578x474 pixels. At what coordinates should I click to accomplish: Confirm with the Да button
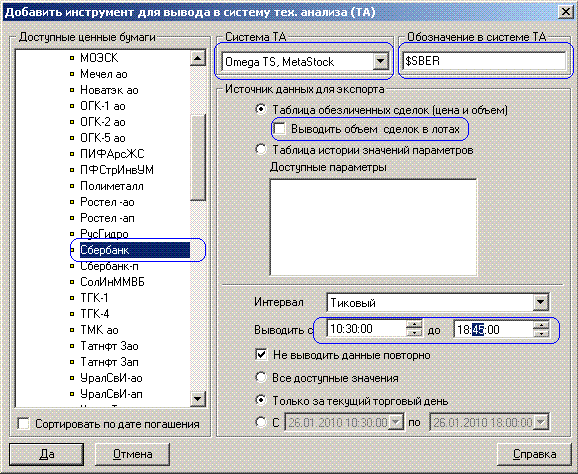coord(46,454)
